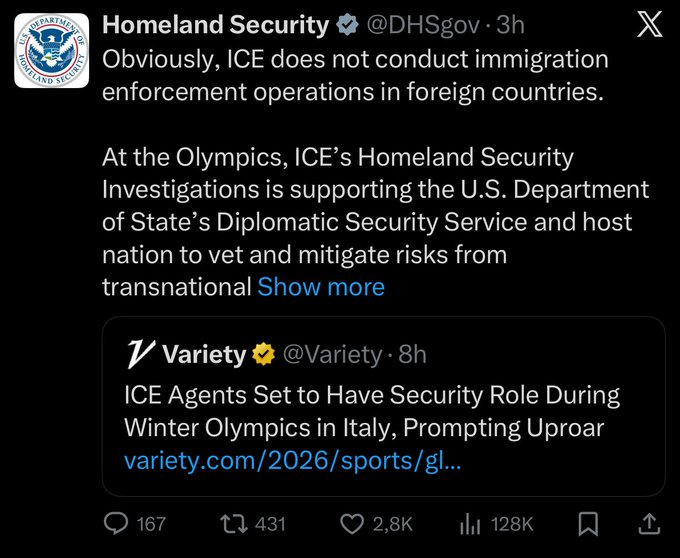Click the Variety logo icon
This screenshot has height=558, width=680.
tap(139, 354)
